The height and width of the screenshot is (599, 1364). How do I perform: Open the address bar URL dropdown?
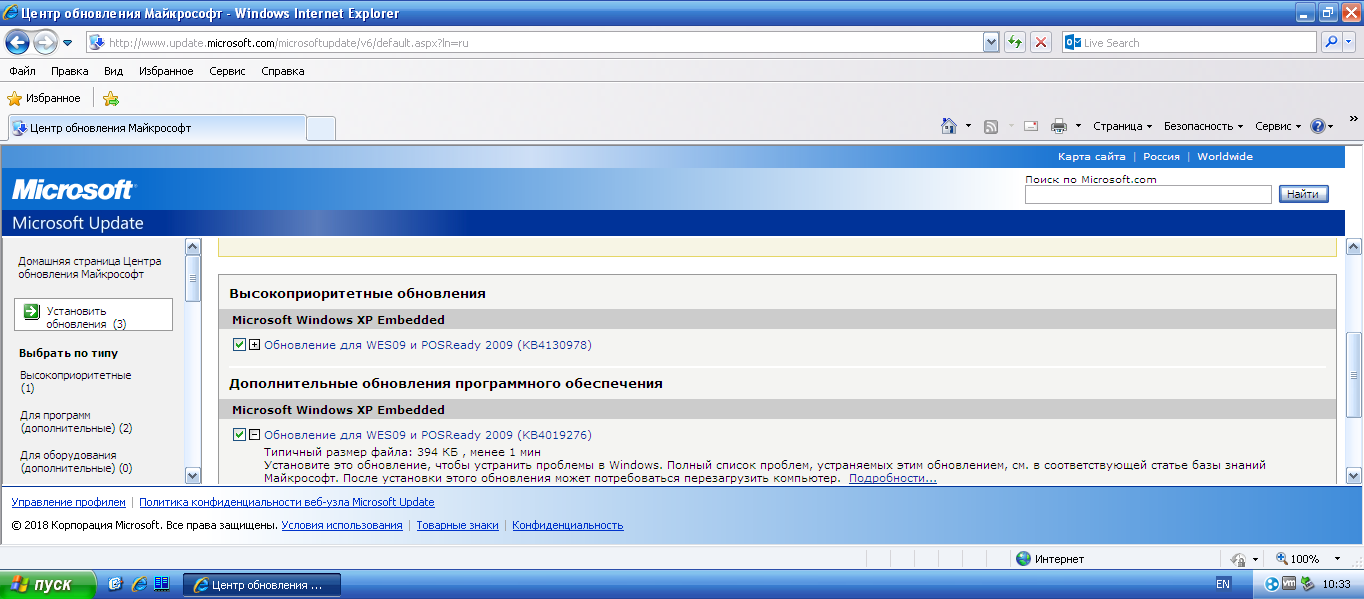tap(991, 42)
